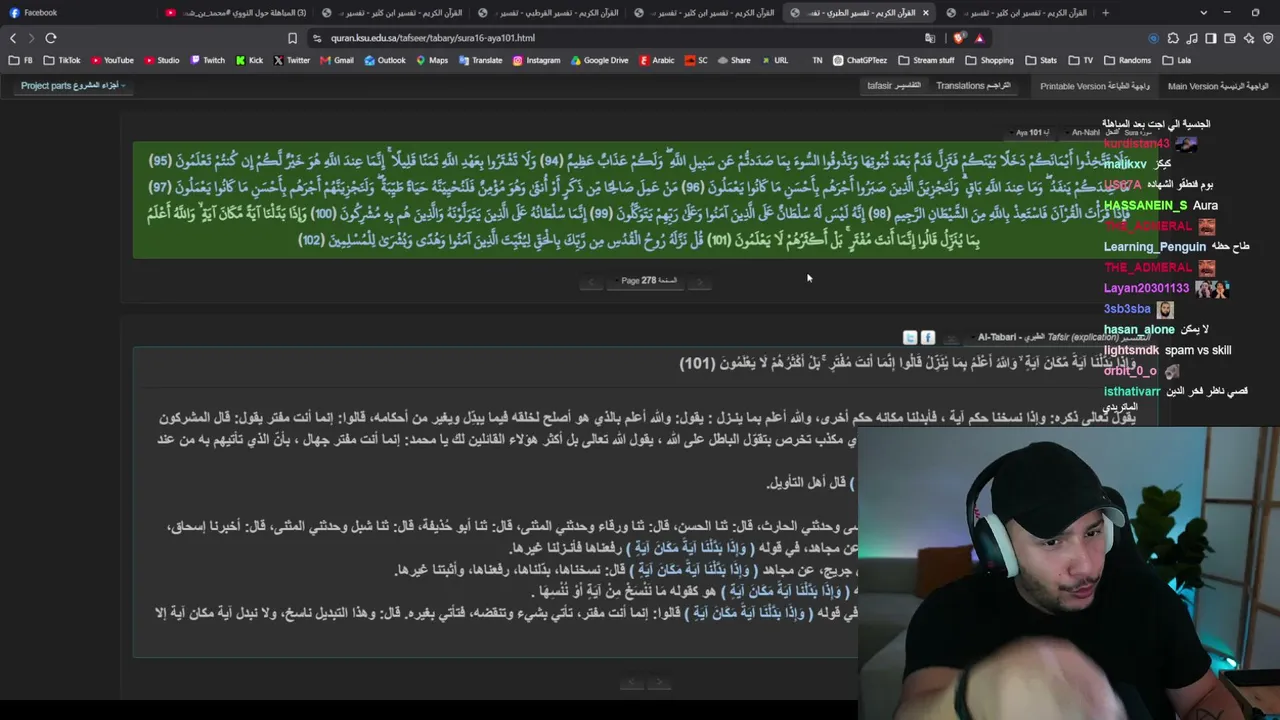Image resolution: width=1280 pixels, height=720 pixels.
Task: Click chat username 3sb3sba
Action: point(1127,309)
